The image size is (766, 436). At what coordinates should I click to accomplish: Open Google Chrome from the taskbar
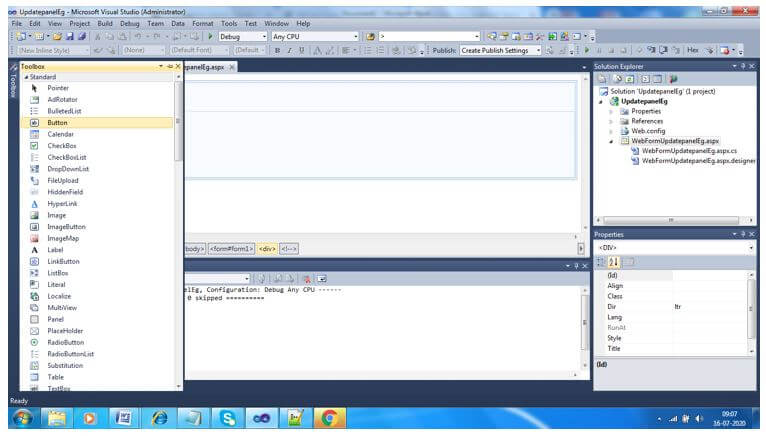click(x=329, y=418)
